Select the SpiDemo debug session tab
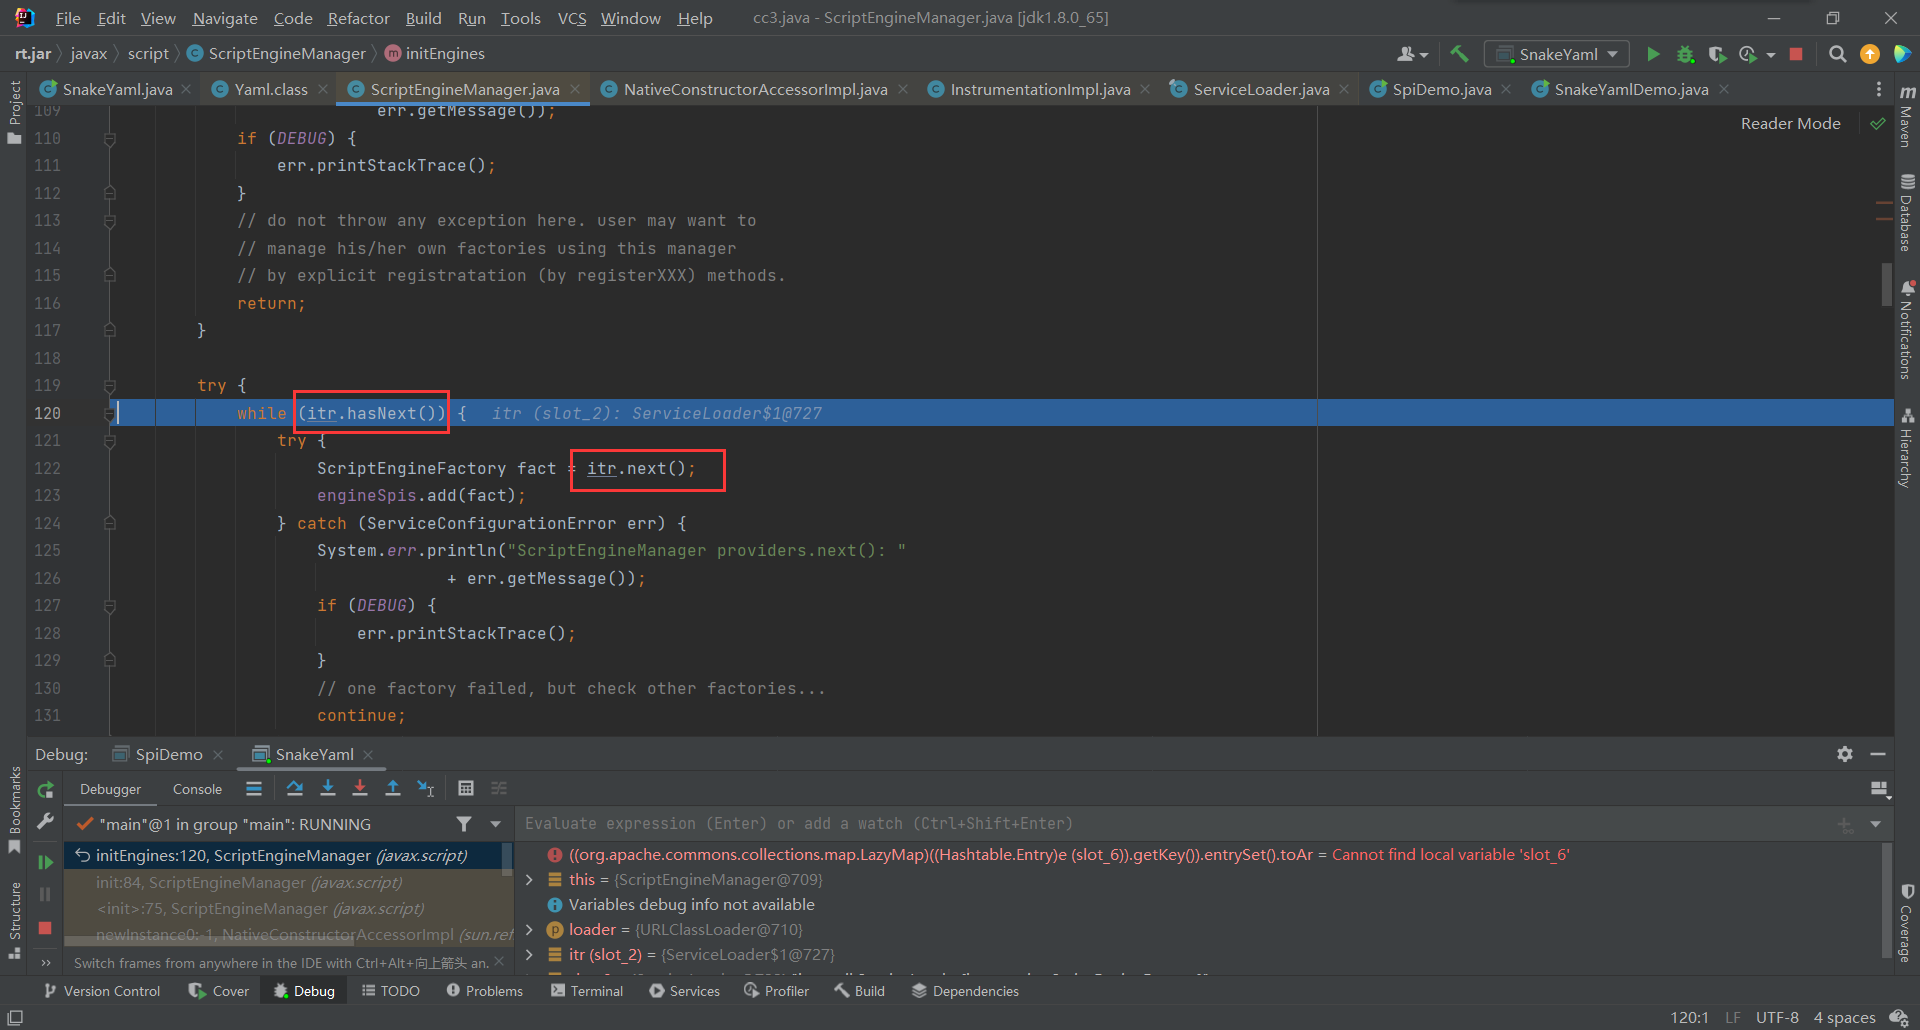The height and width of the screenshot is (1030, 1920). point(168,754)
